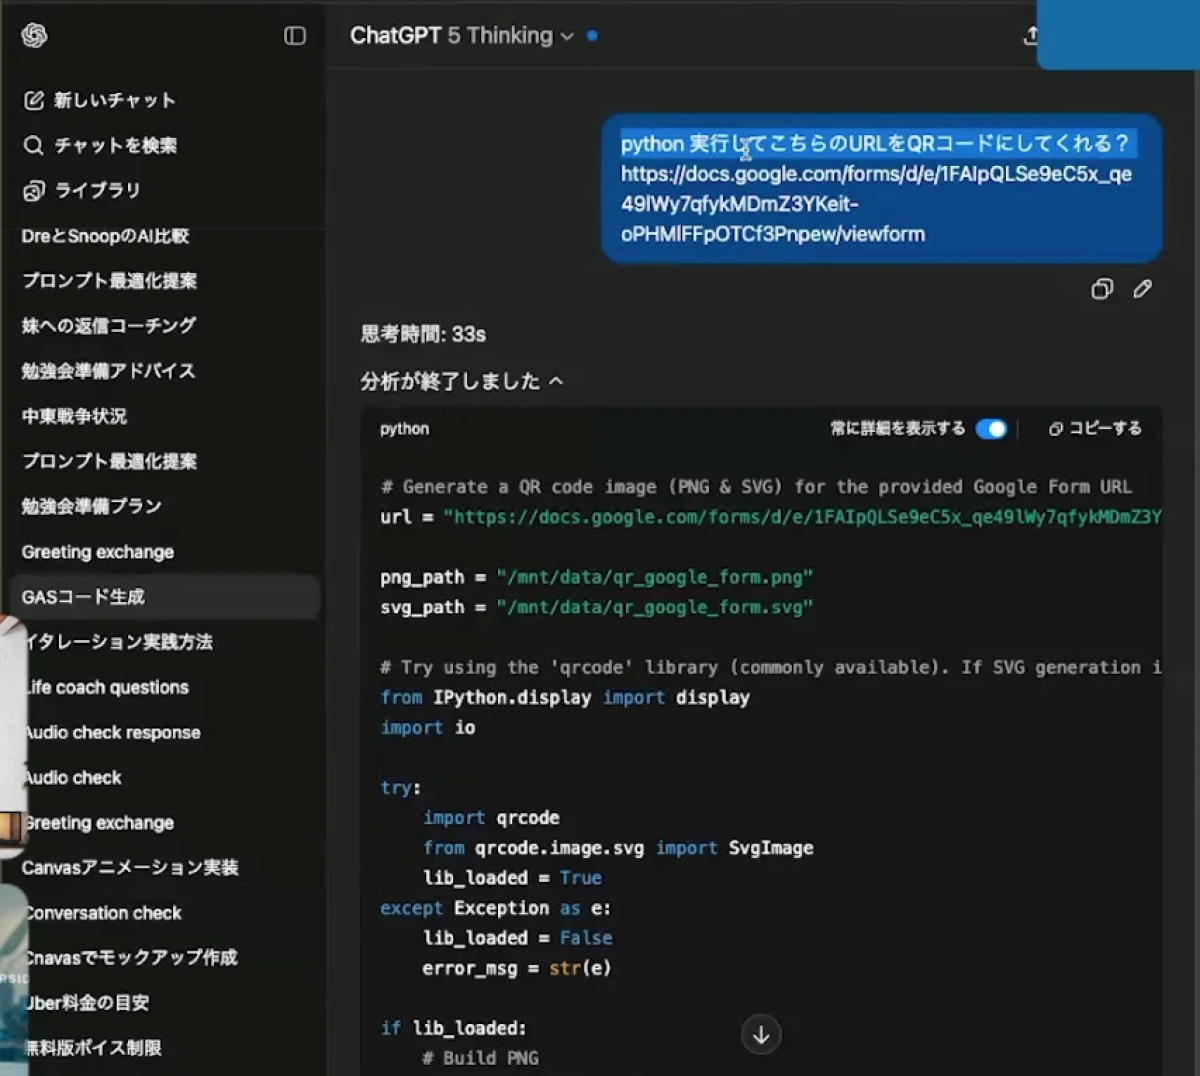The width and height of the screenshot is (1200, 1076).
Task: Copy the user message with copy icon
Action: point(1101,290)
